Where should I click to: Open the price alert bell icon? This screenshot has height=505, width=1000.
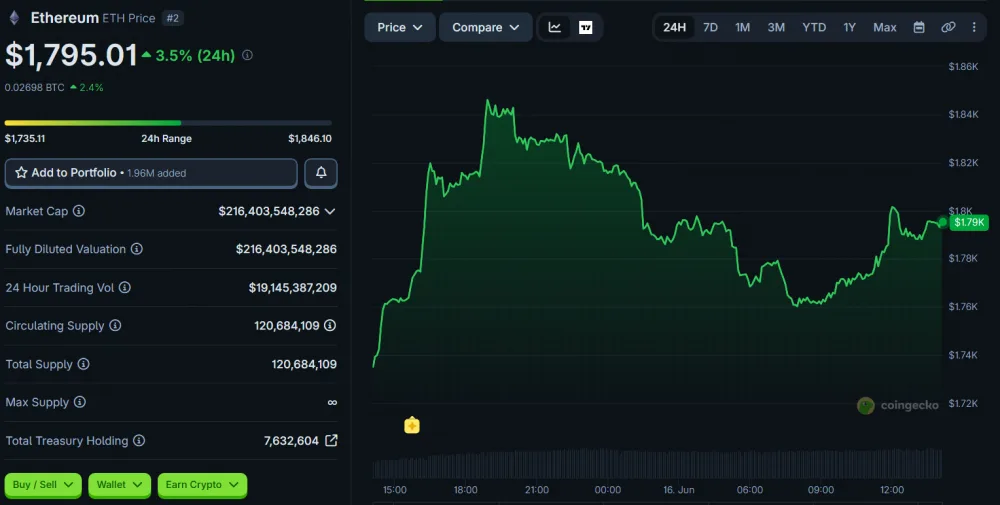321,173
